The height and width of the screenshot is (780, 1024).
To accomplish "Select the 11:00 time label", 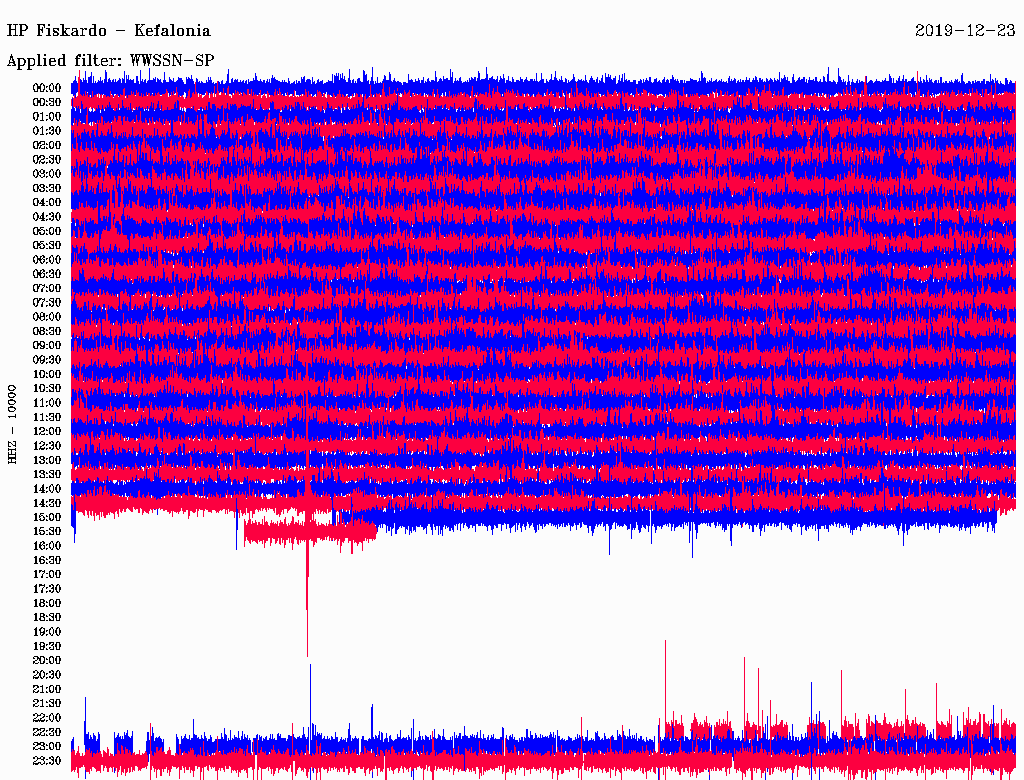I will [x=47, y=403].
